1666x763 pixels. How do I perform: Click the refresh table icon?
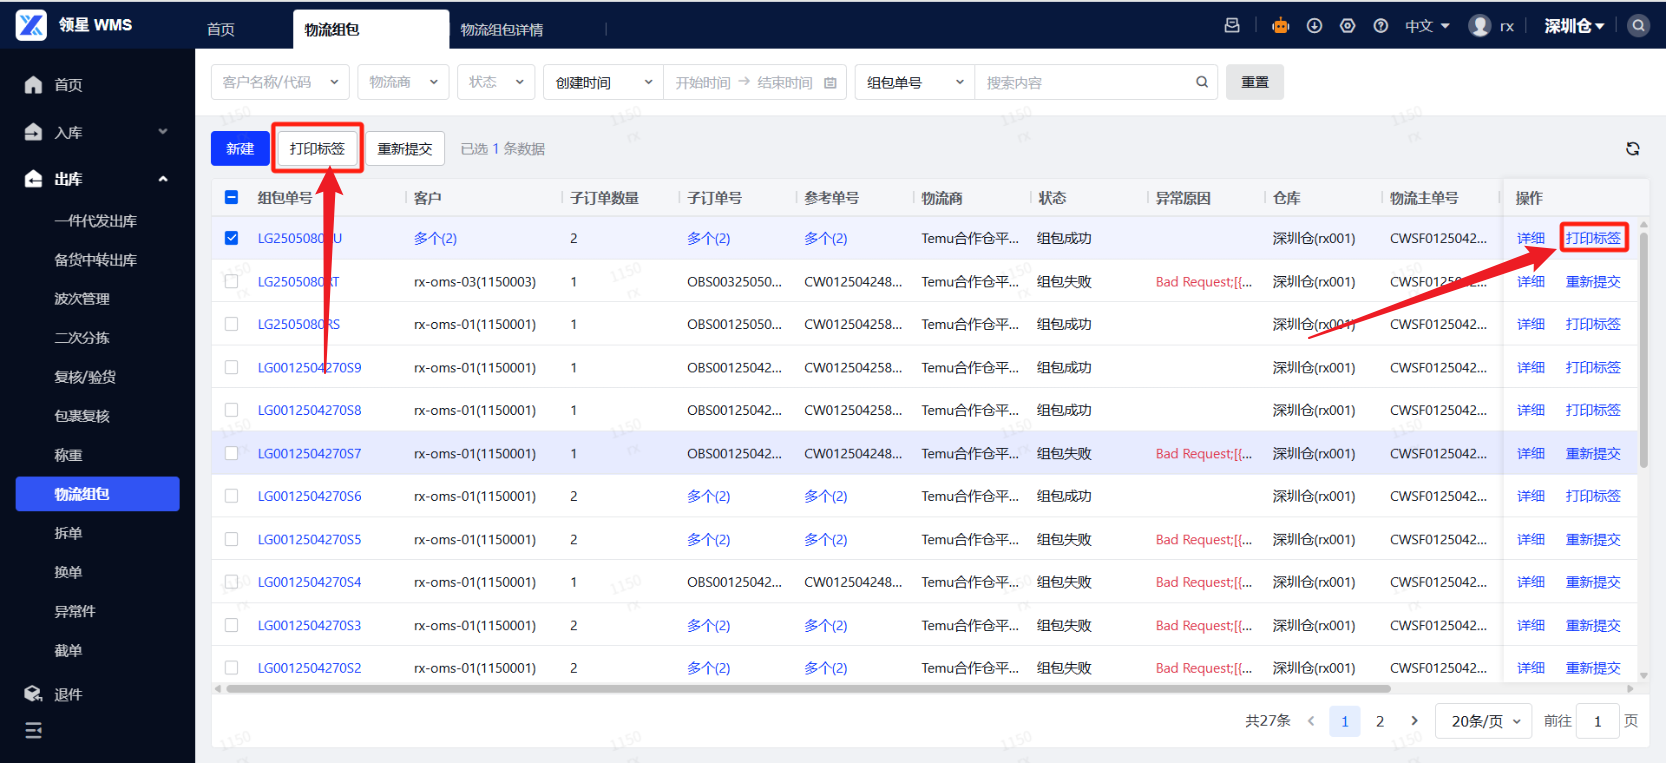1632,149
